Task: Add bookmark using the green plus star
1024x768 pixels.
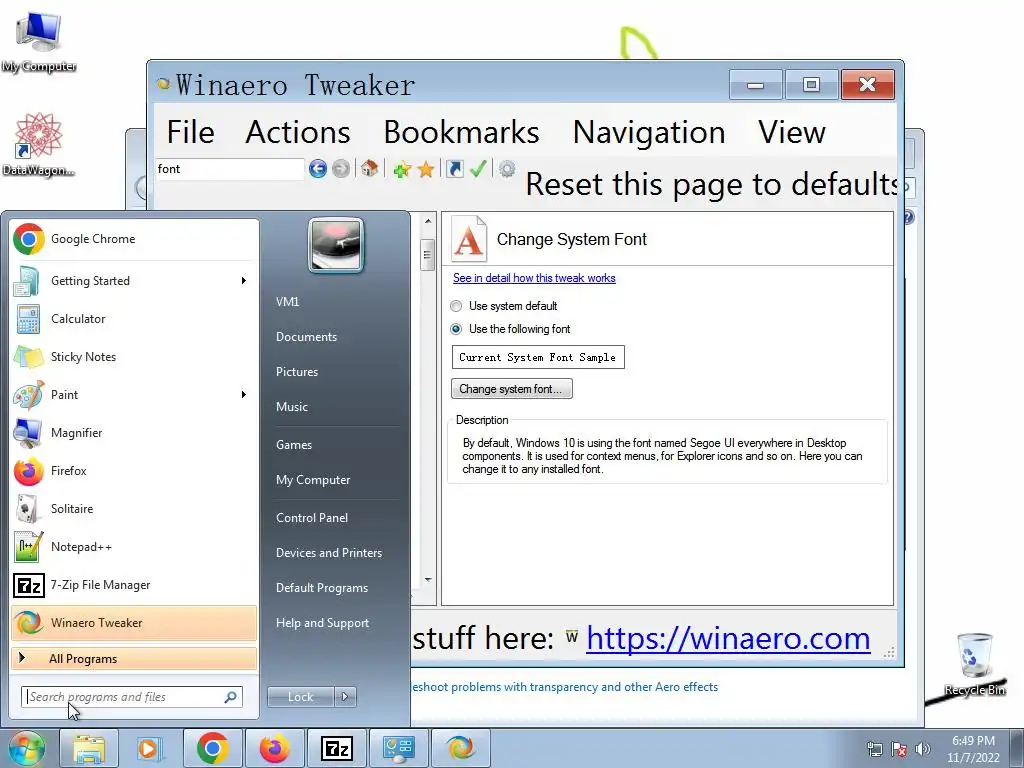Action: (402, 170)
